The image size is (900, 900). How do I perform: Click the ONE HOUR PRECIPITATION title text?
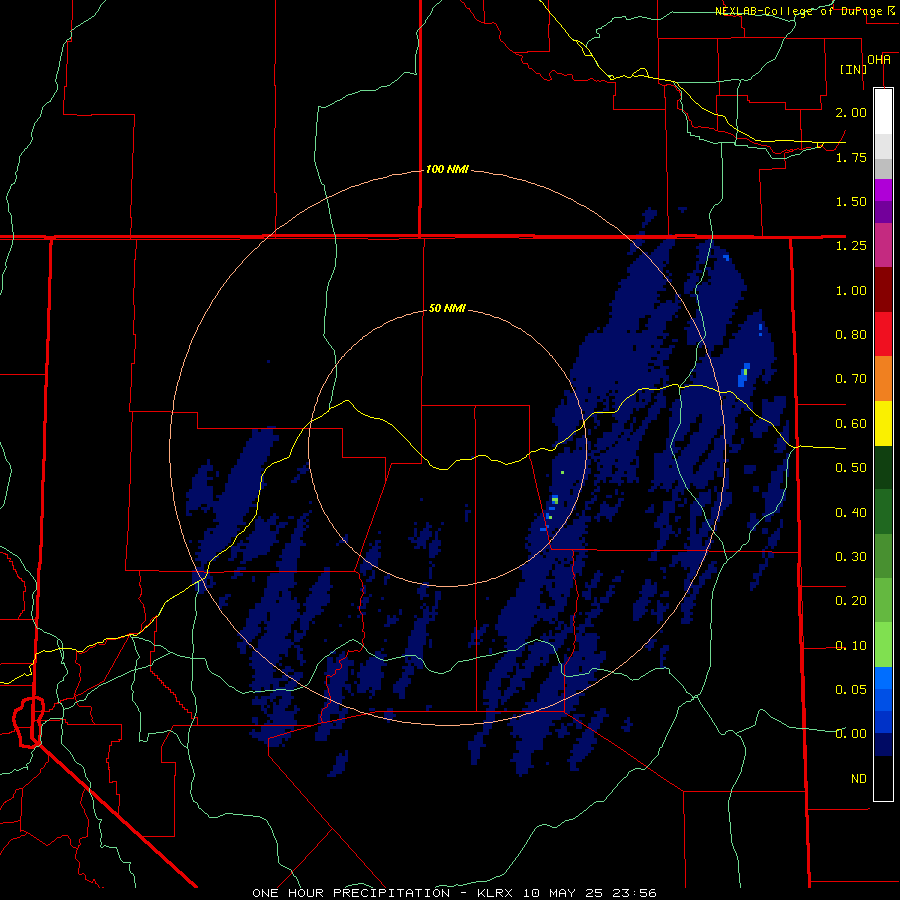point(351,893)
